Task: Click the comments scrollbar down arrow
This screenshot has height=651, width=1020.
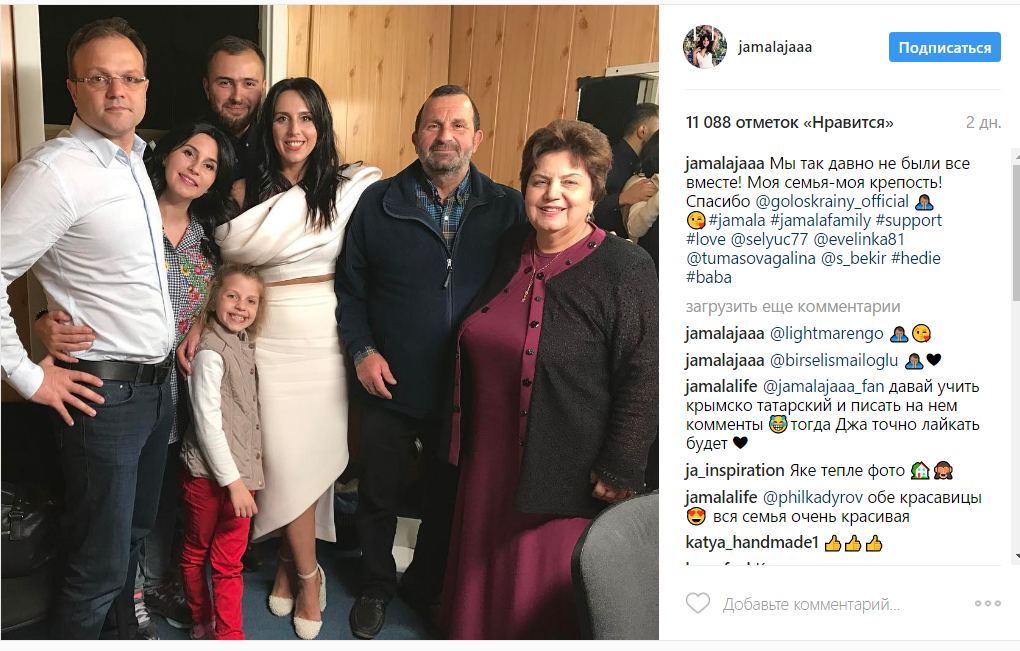Action: [x=1016, y=557]
